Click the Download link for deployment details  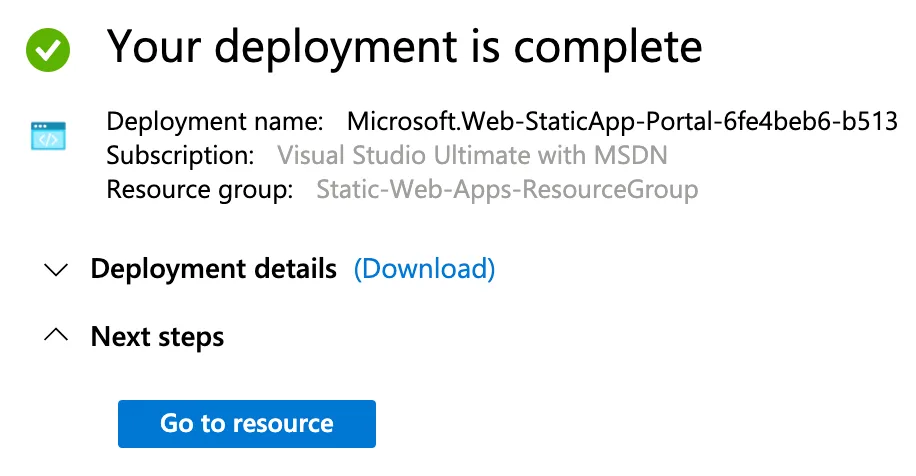(x=424, y=269)
